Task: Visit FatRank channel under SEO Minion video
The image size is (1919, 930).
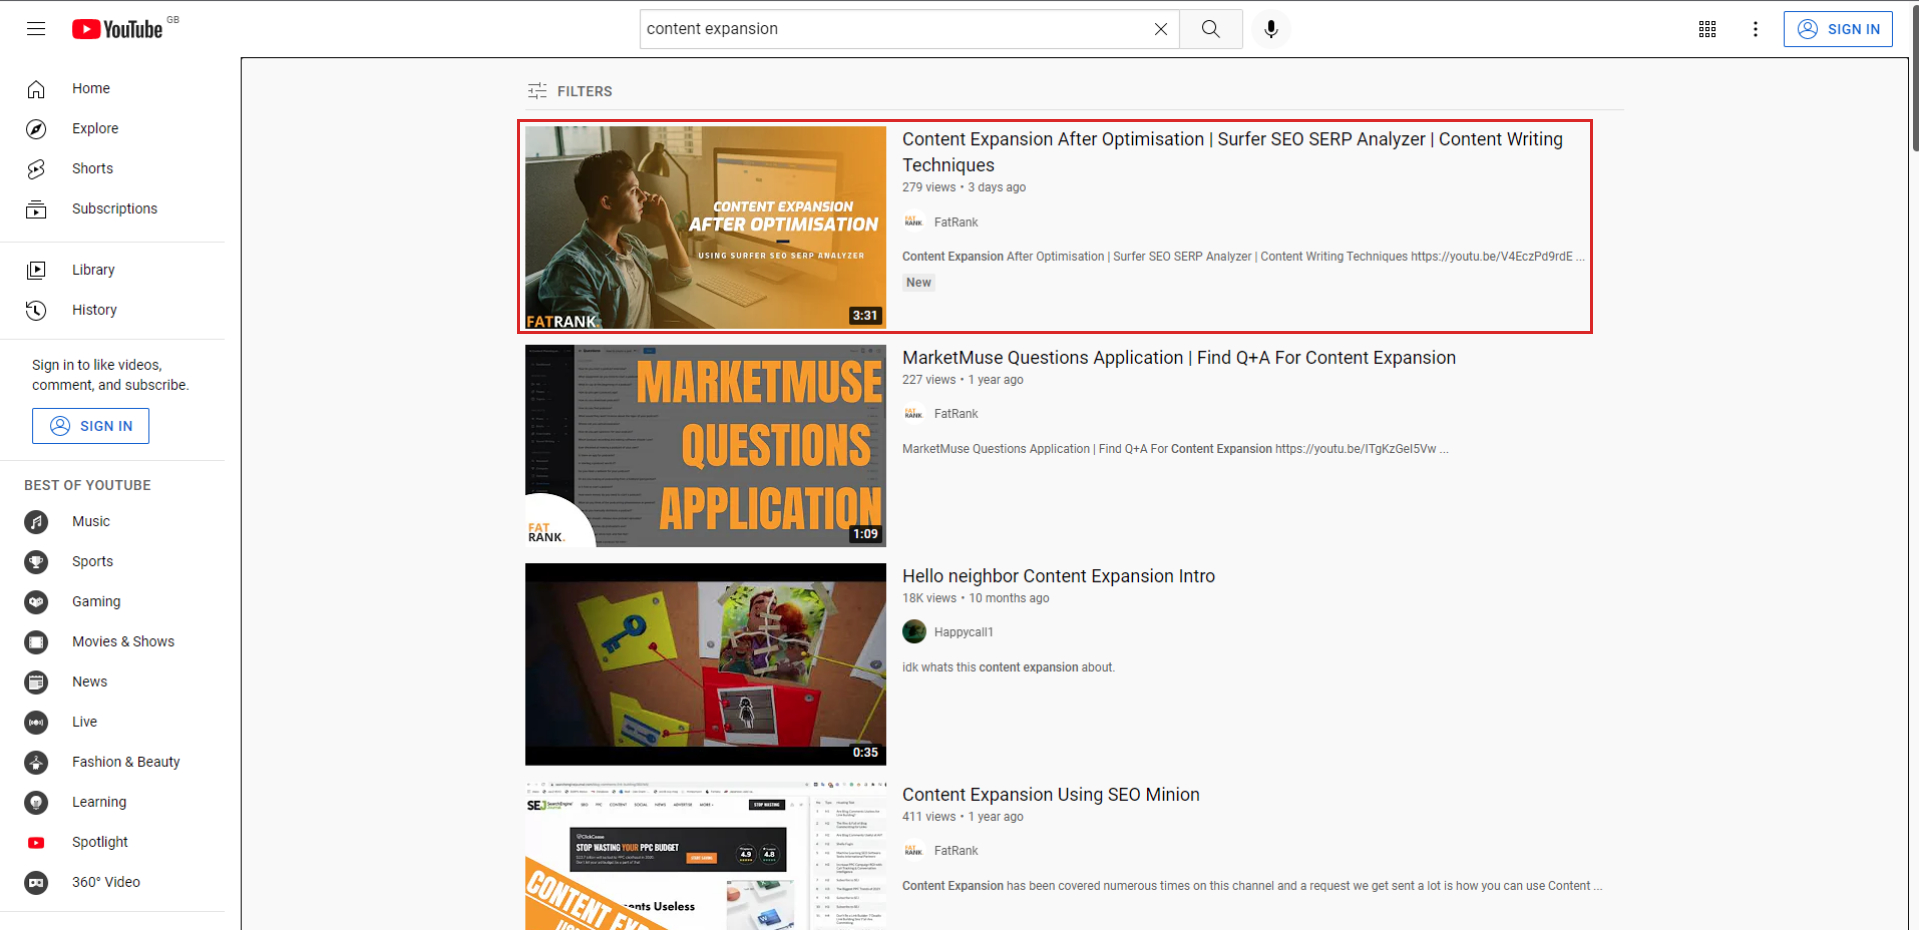Action: 956,850
